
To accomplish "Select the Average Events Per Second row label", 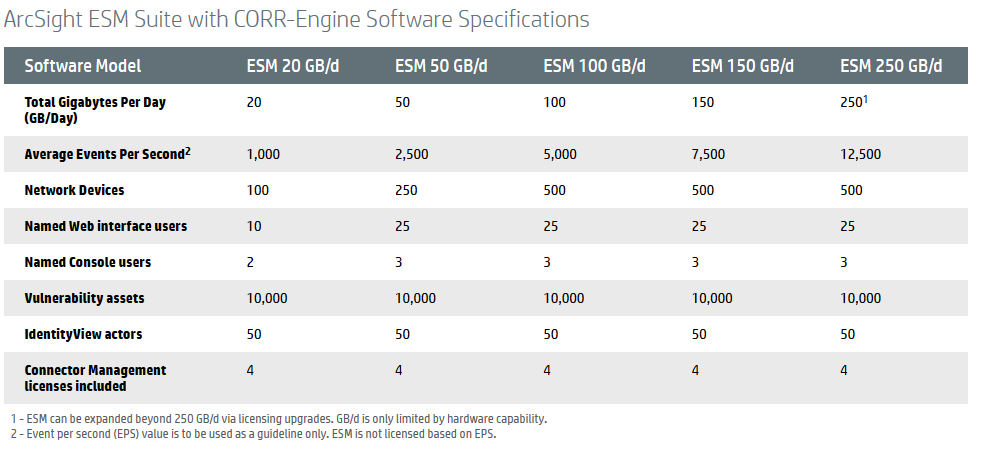I will click(107, 153).
